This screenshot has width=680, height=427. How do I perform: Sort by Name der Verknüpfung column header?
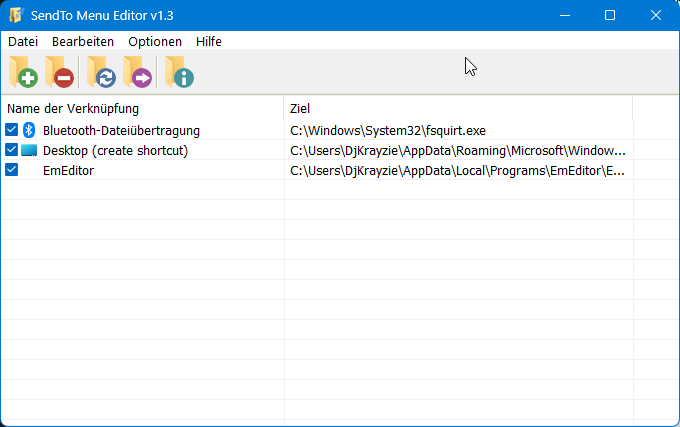point(143,108)
